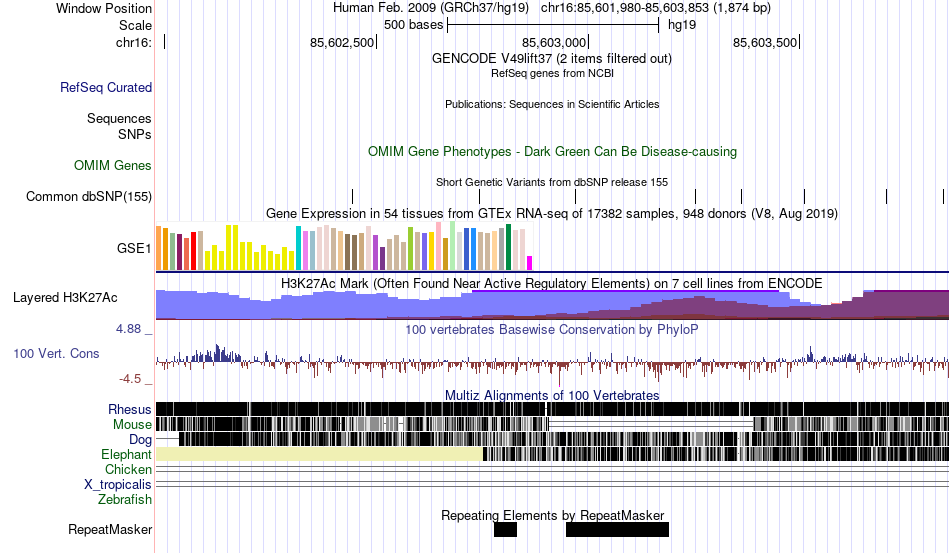Click the Gene Expression in 54 tissues title
Image resolution: width=950 pixels, height=553 pixels.
552,213
